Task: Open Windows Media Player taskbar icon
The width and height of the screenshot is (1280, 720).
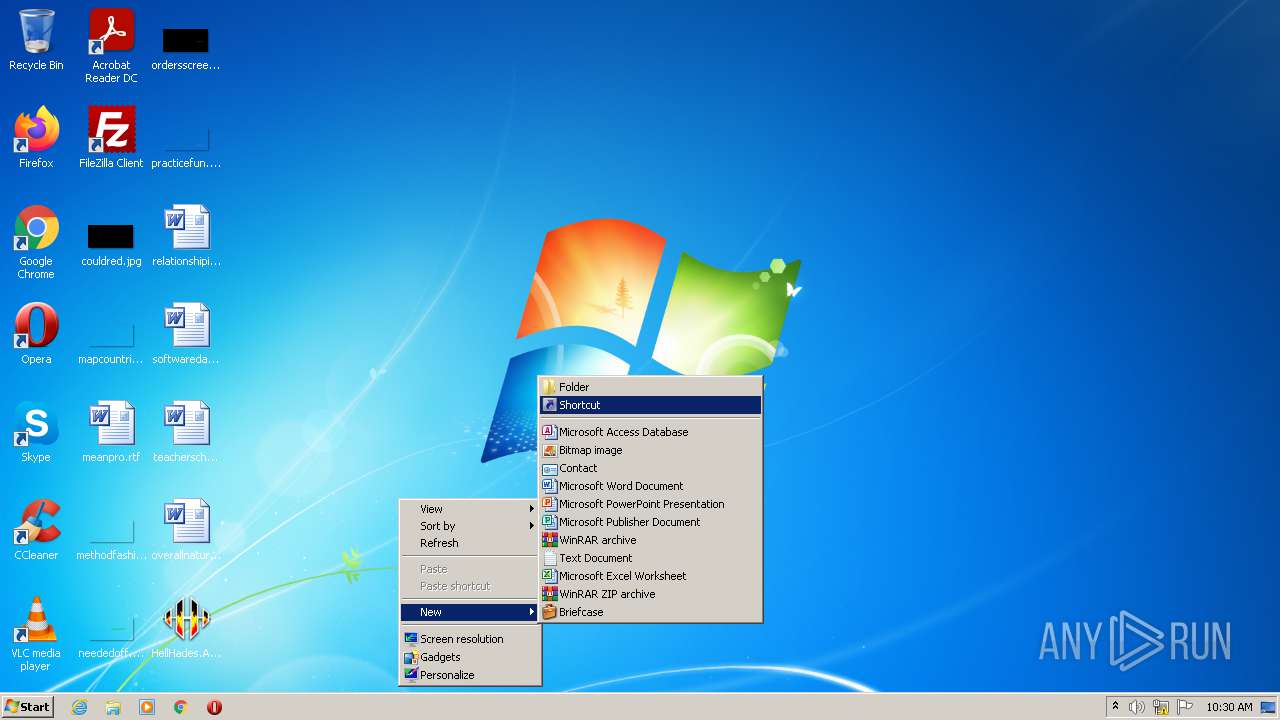Action: pos(147,707)
